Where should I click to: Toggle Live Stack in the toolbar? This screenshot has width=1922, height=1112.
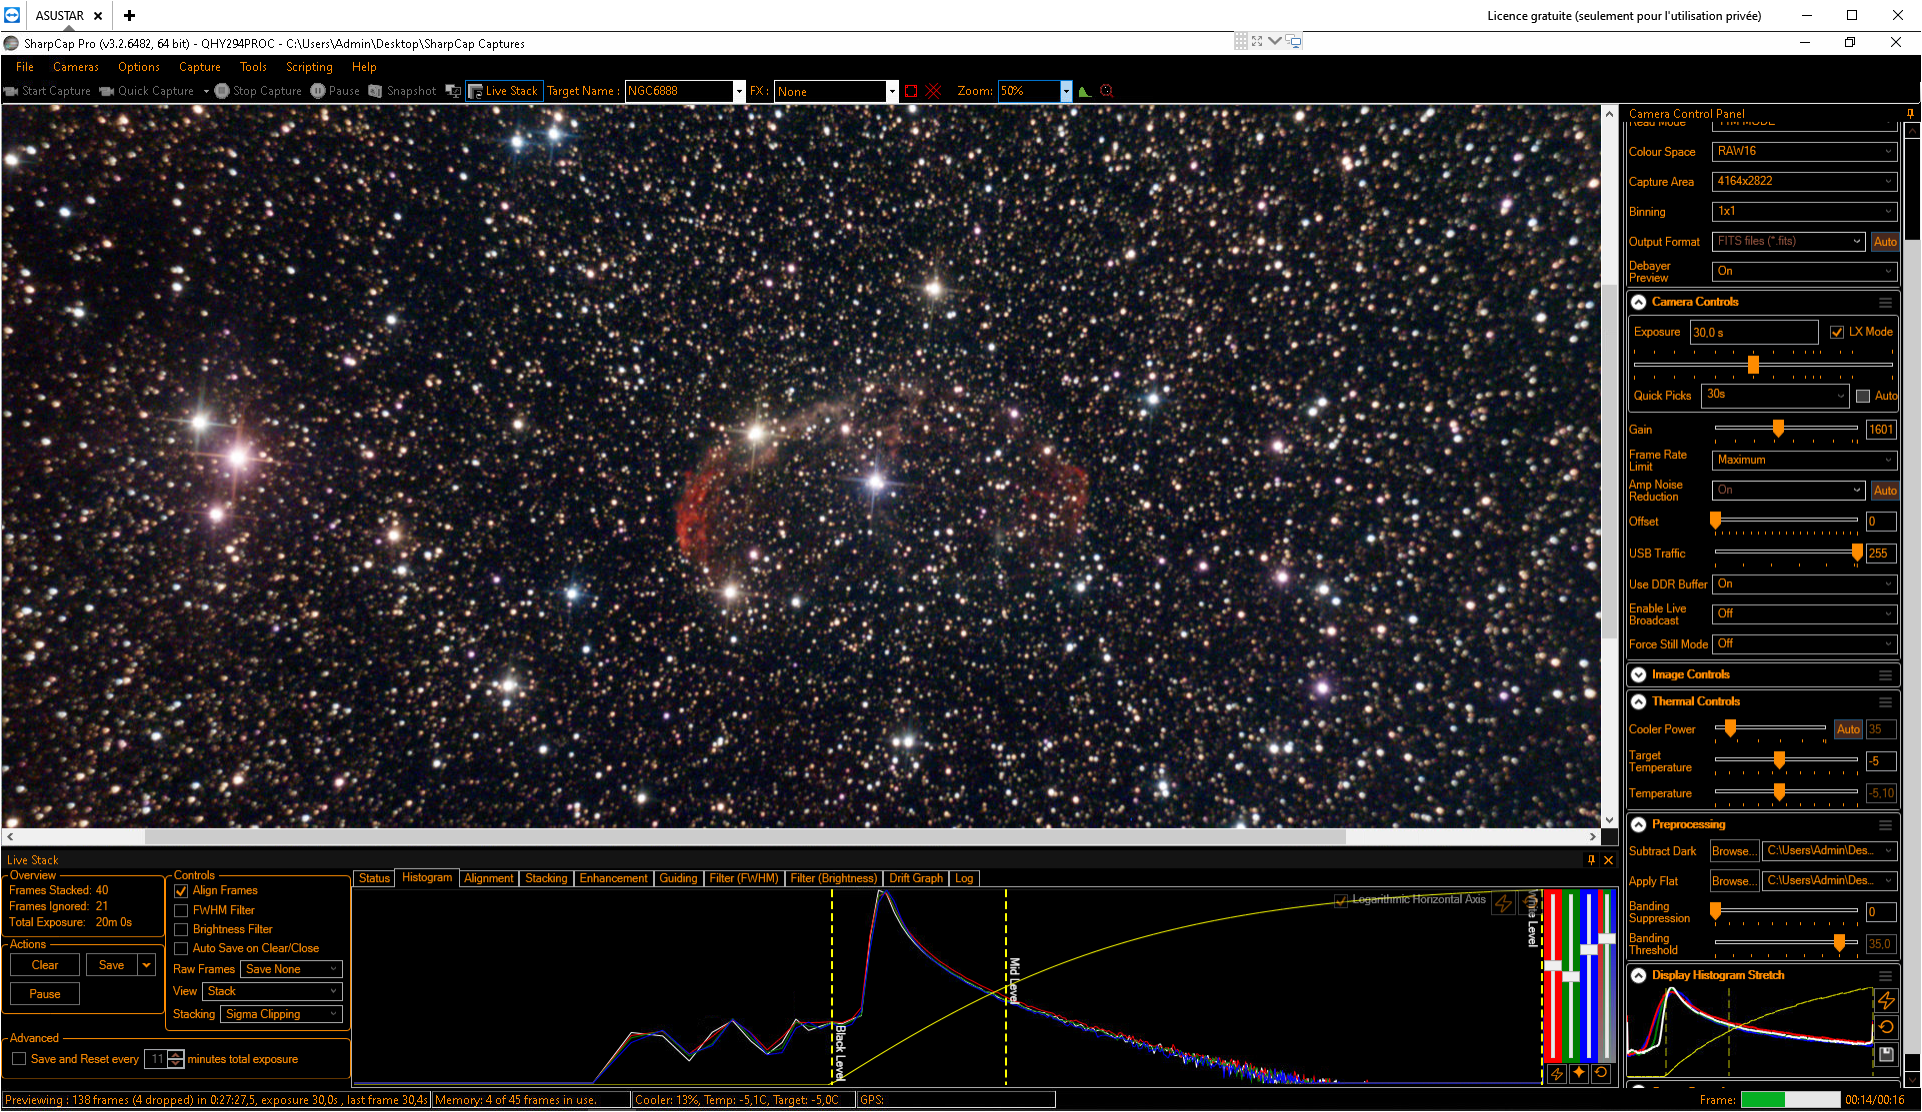click(504, 91)
